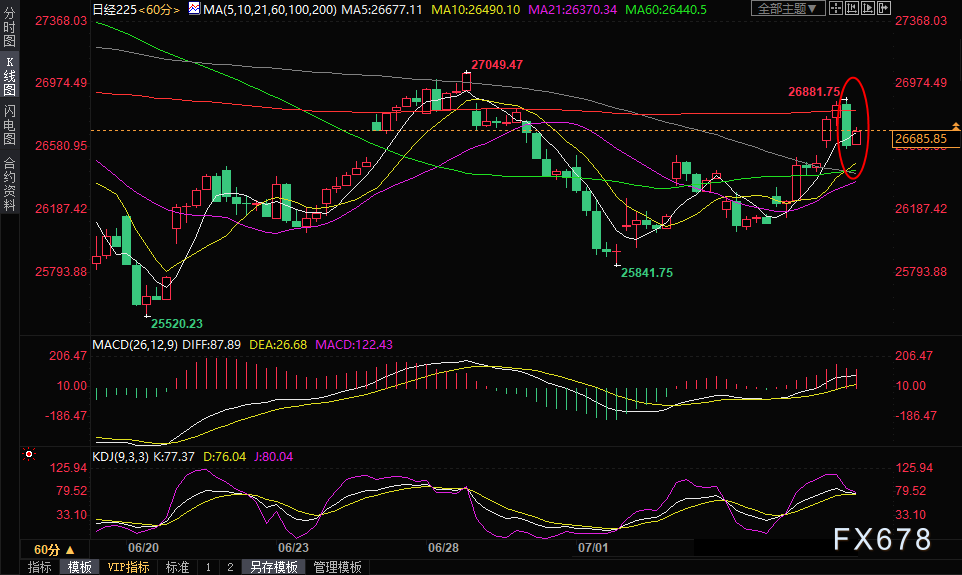Click the 06/20 date marker

coord(143,547)
